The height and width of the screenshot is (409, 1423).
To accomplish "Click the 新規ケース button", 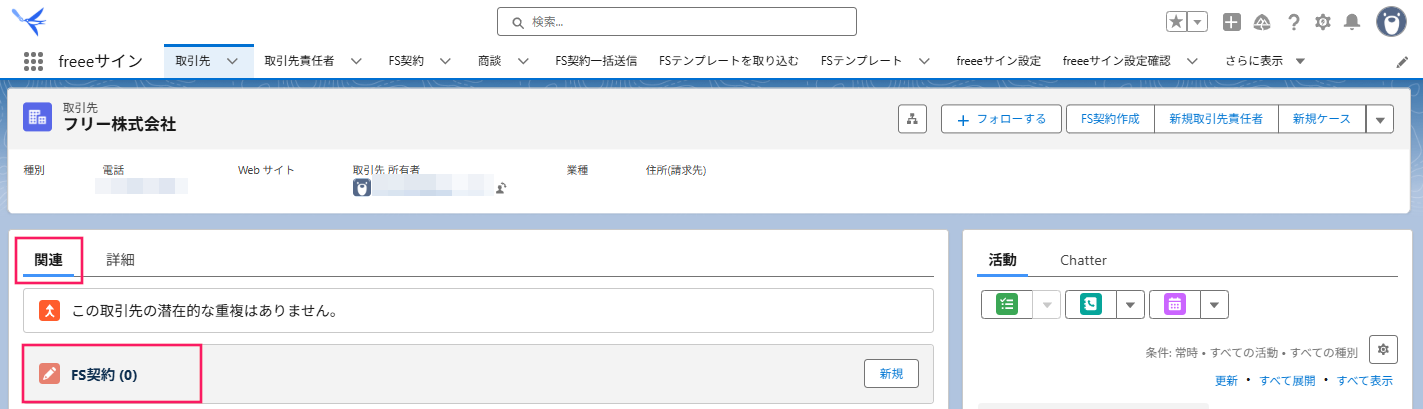I will tap(1321, 119).
